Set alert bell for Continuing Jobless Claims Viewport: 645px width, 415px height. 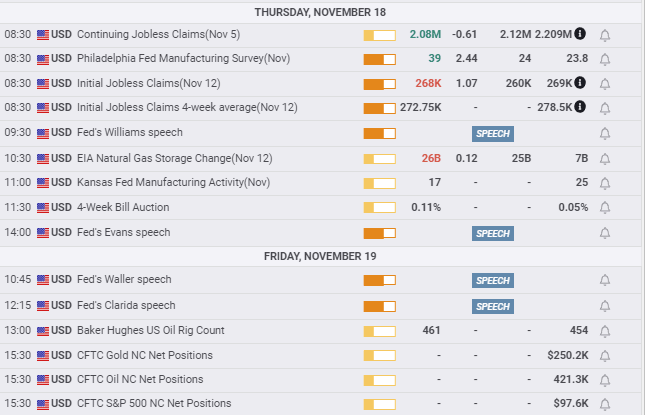pos(605,35)
